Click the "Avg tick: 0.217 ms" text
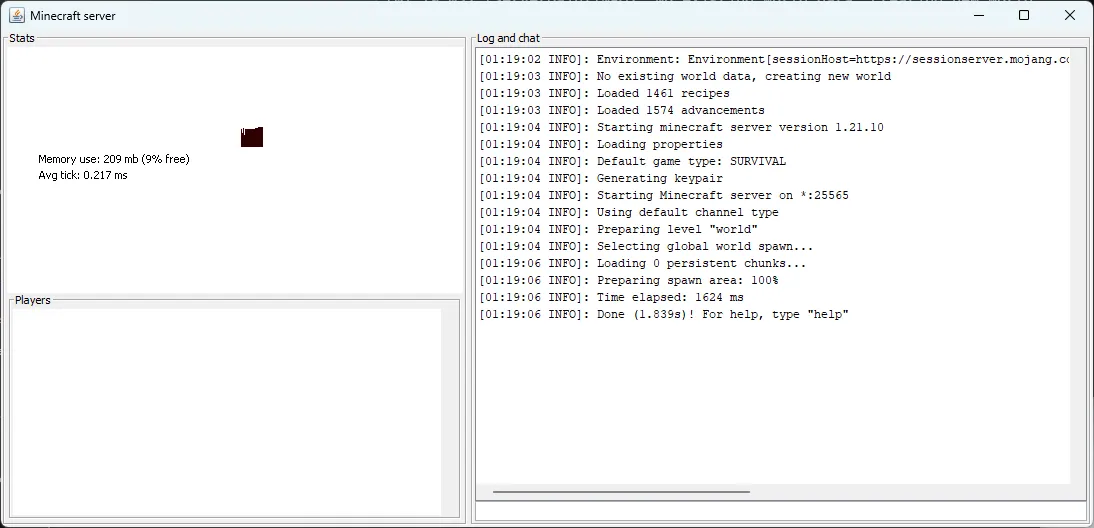1094x528 pixels. click(83, 175)
